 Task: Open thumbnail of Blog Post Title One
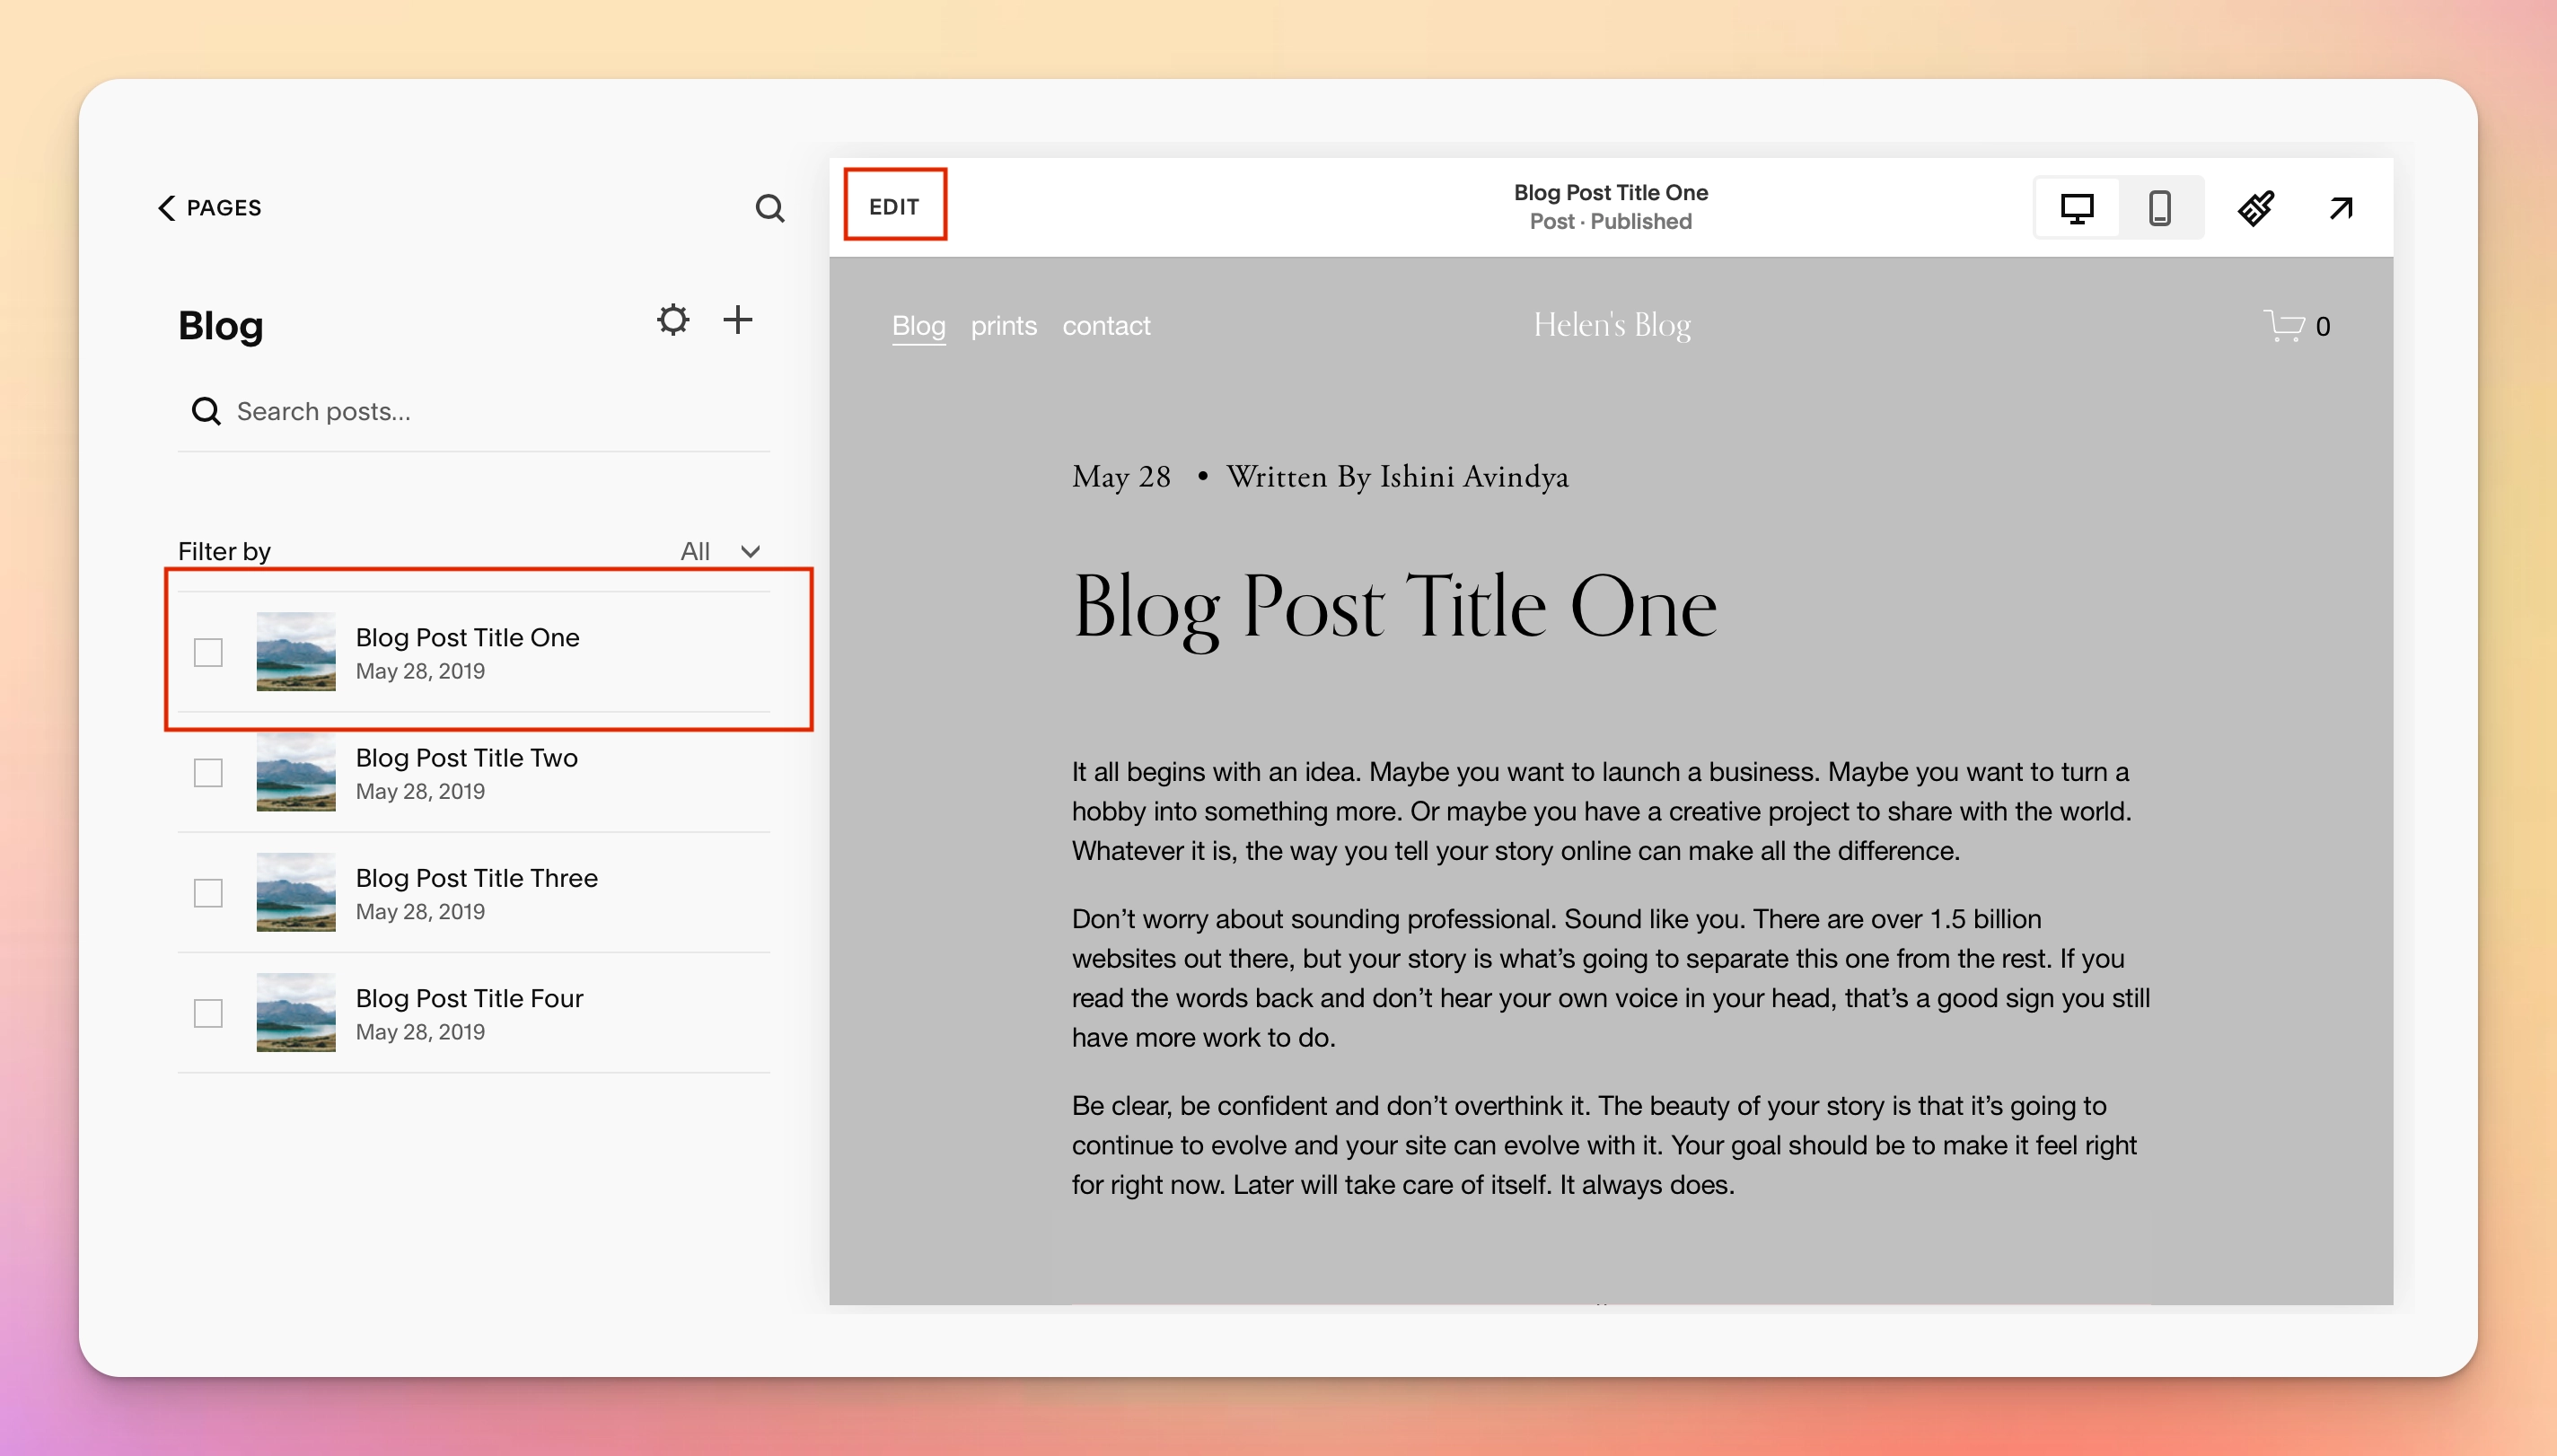(296, 652)
